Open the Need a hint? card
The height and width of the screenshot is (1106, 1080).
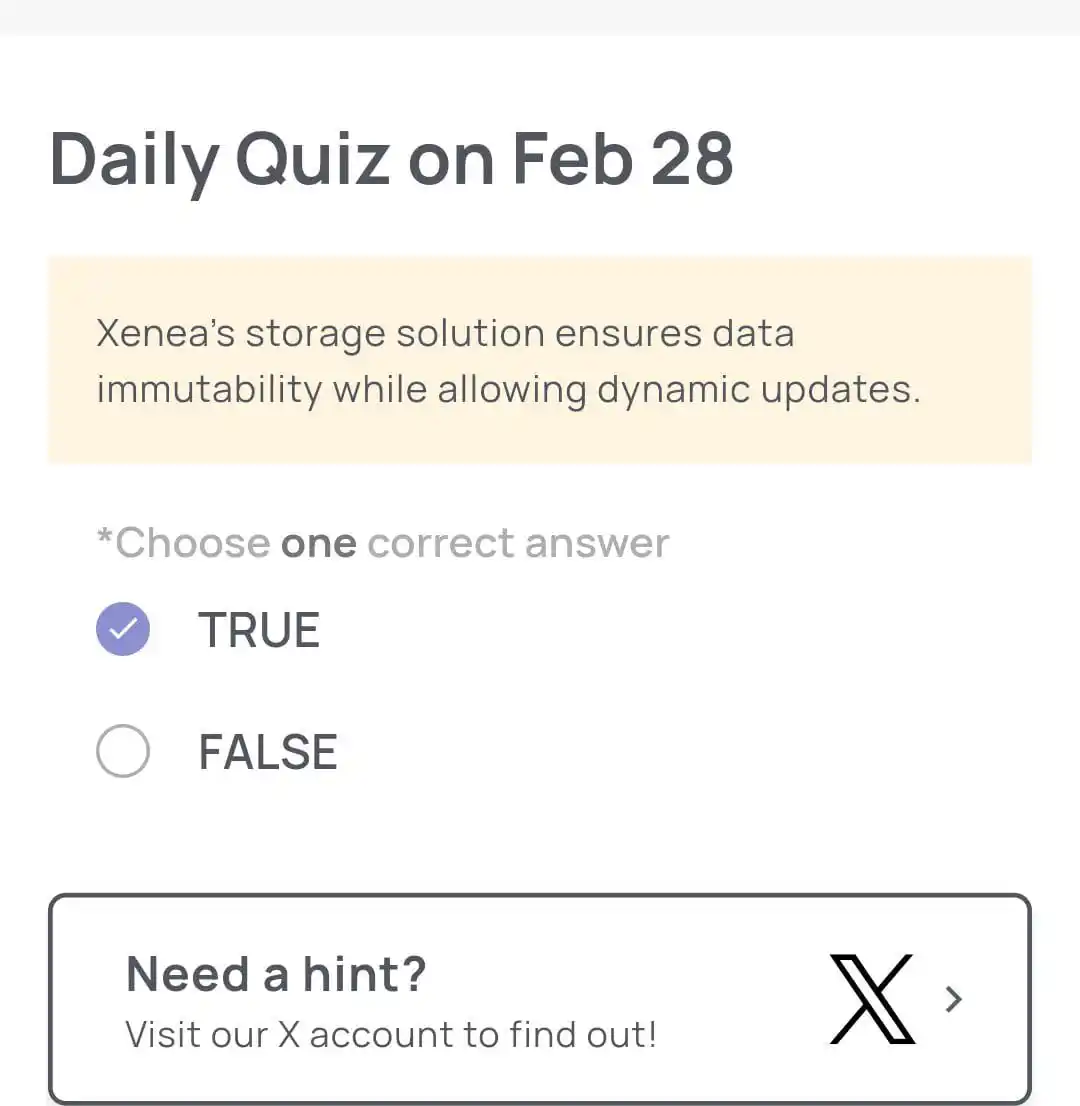coord(540,999)
